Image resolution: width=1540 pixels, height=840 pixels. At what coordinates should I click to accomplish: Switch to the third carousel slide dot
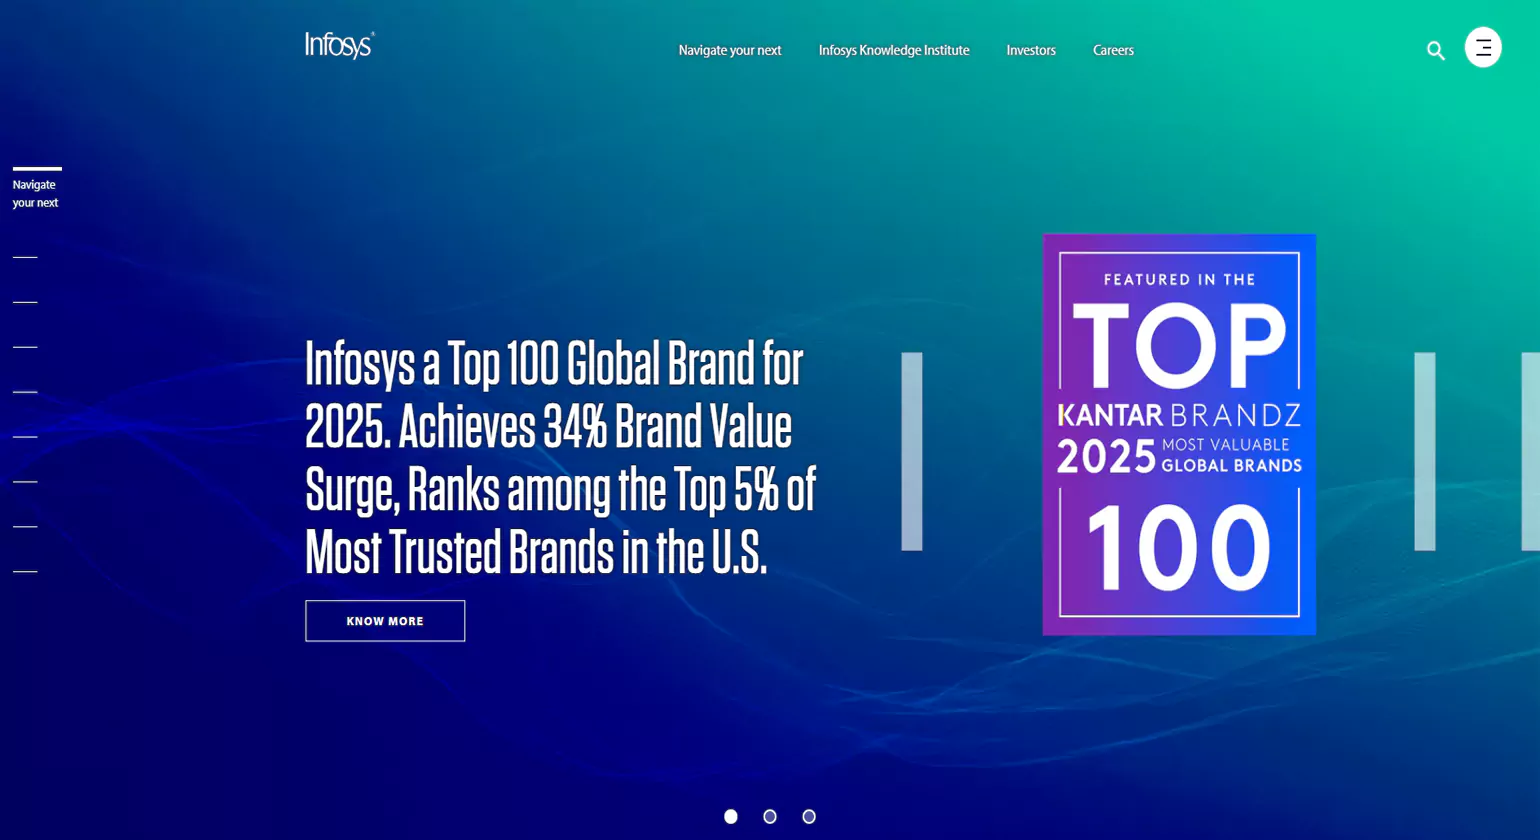click(x=809, y=817)
